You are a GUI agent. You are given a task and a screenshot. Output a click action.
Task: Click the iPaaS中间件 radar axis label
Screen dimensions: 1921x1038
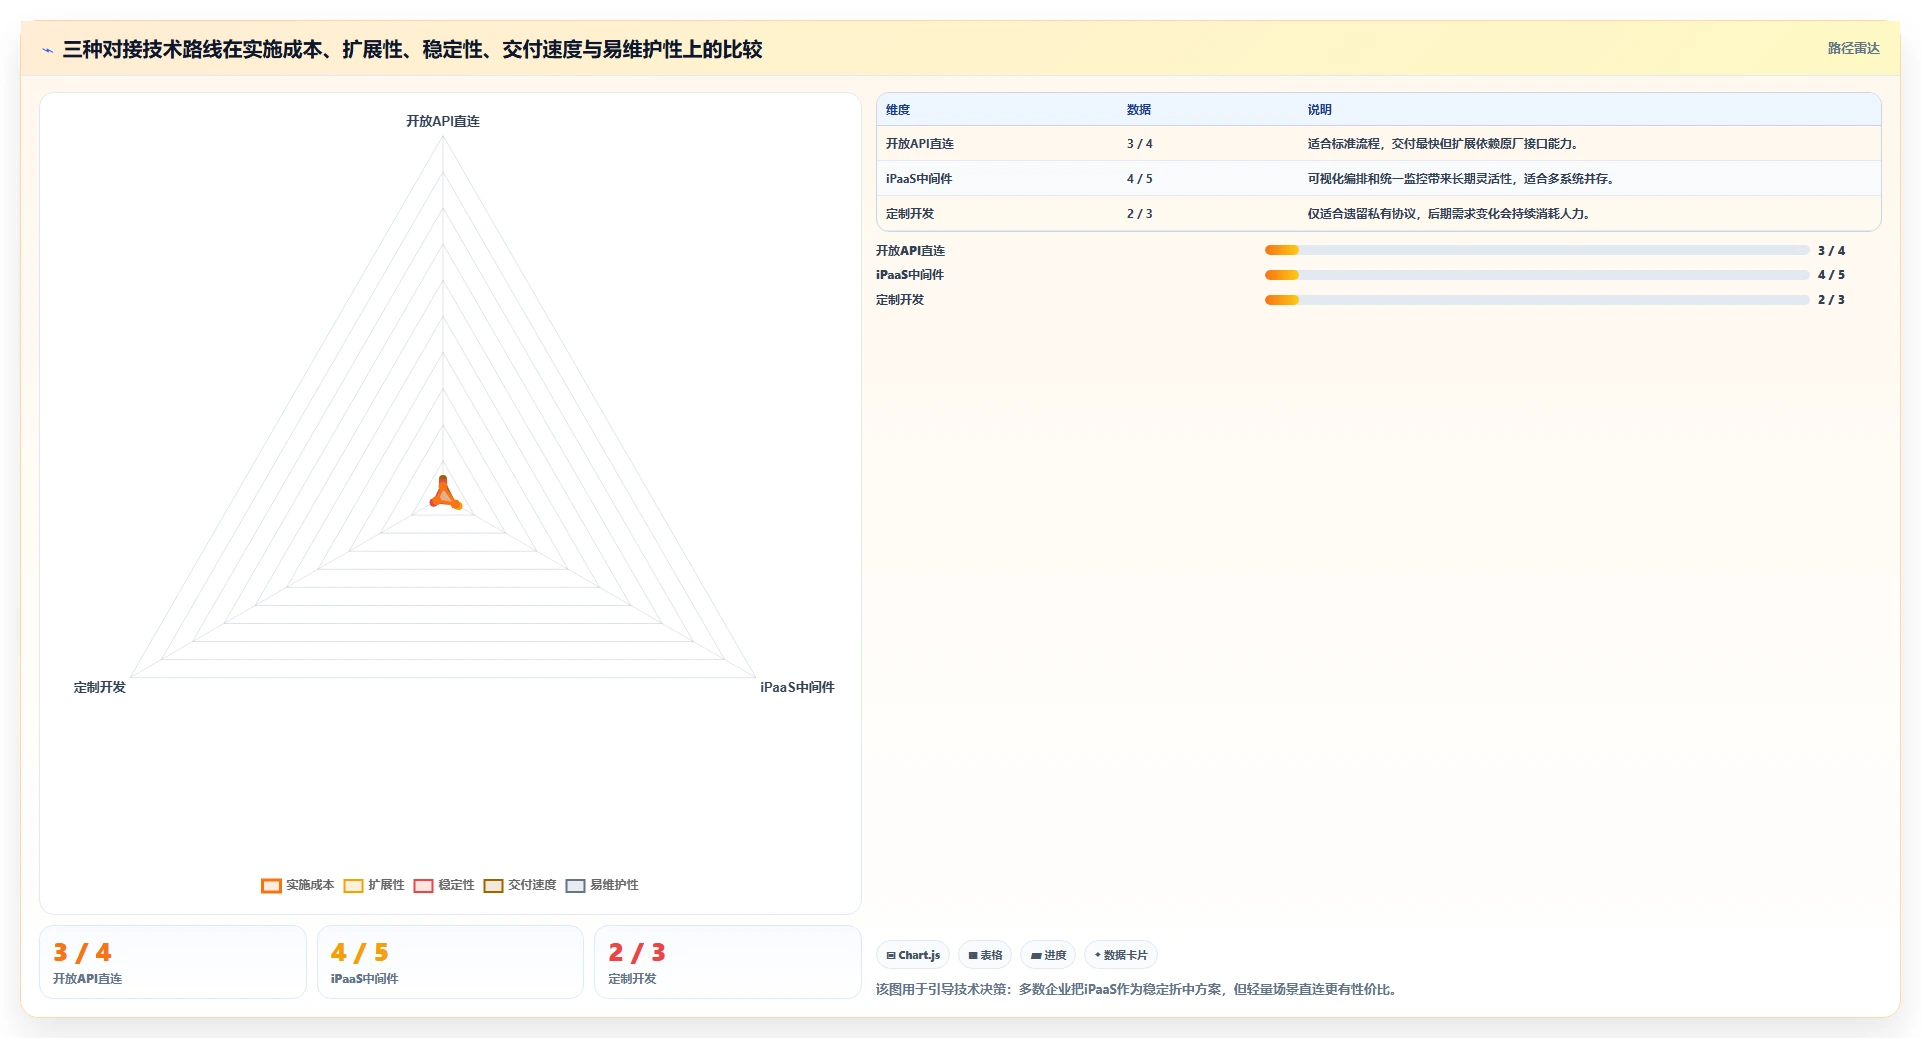pos(797,687)
